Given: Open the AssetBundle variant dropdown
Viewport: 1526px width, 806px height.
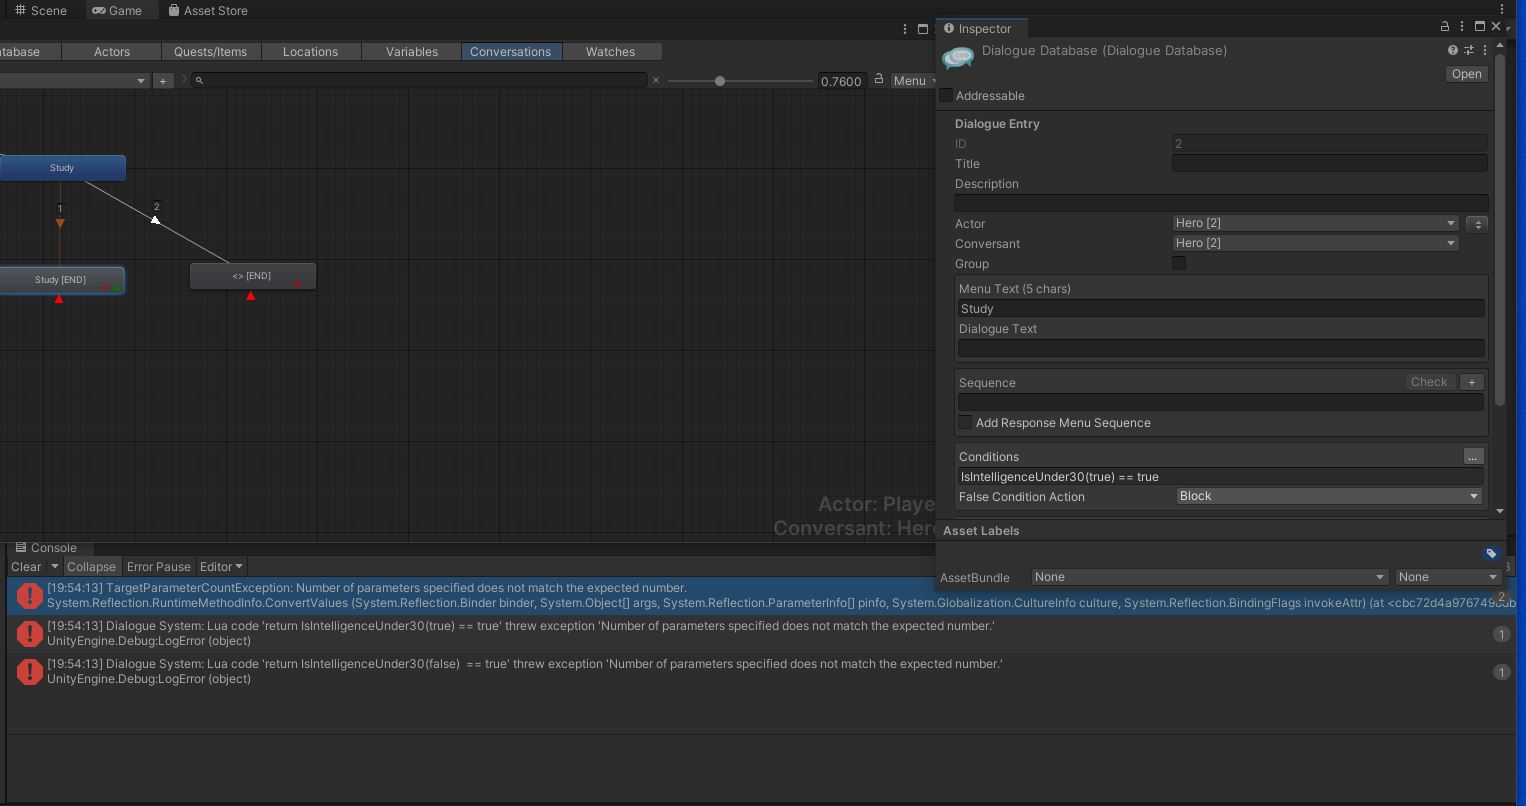Looking at the screenshot, I should coord(1448,577).
